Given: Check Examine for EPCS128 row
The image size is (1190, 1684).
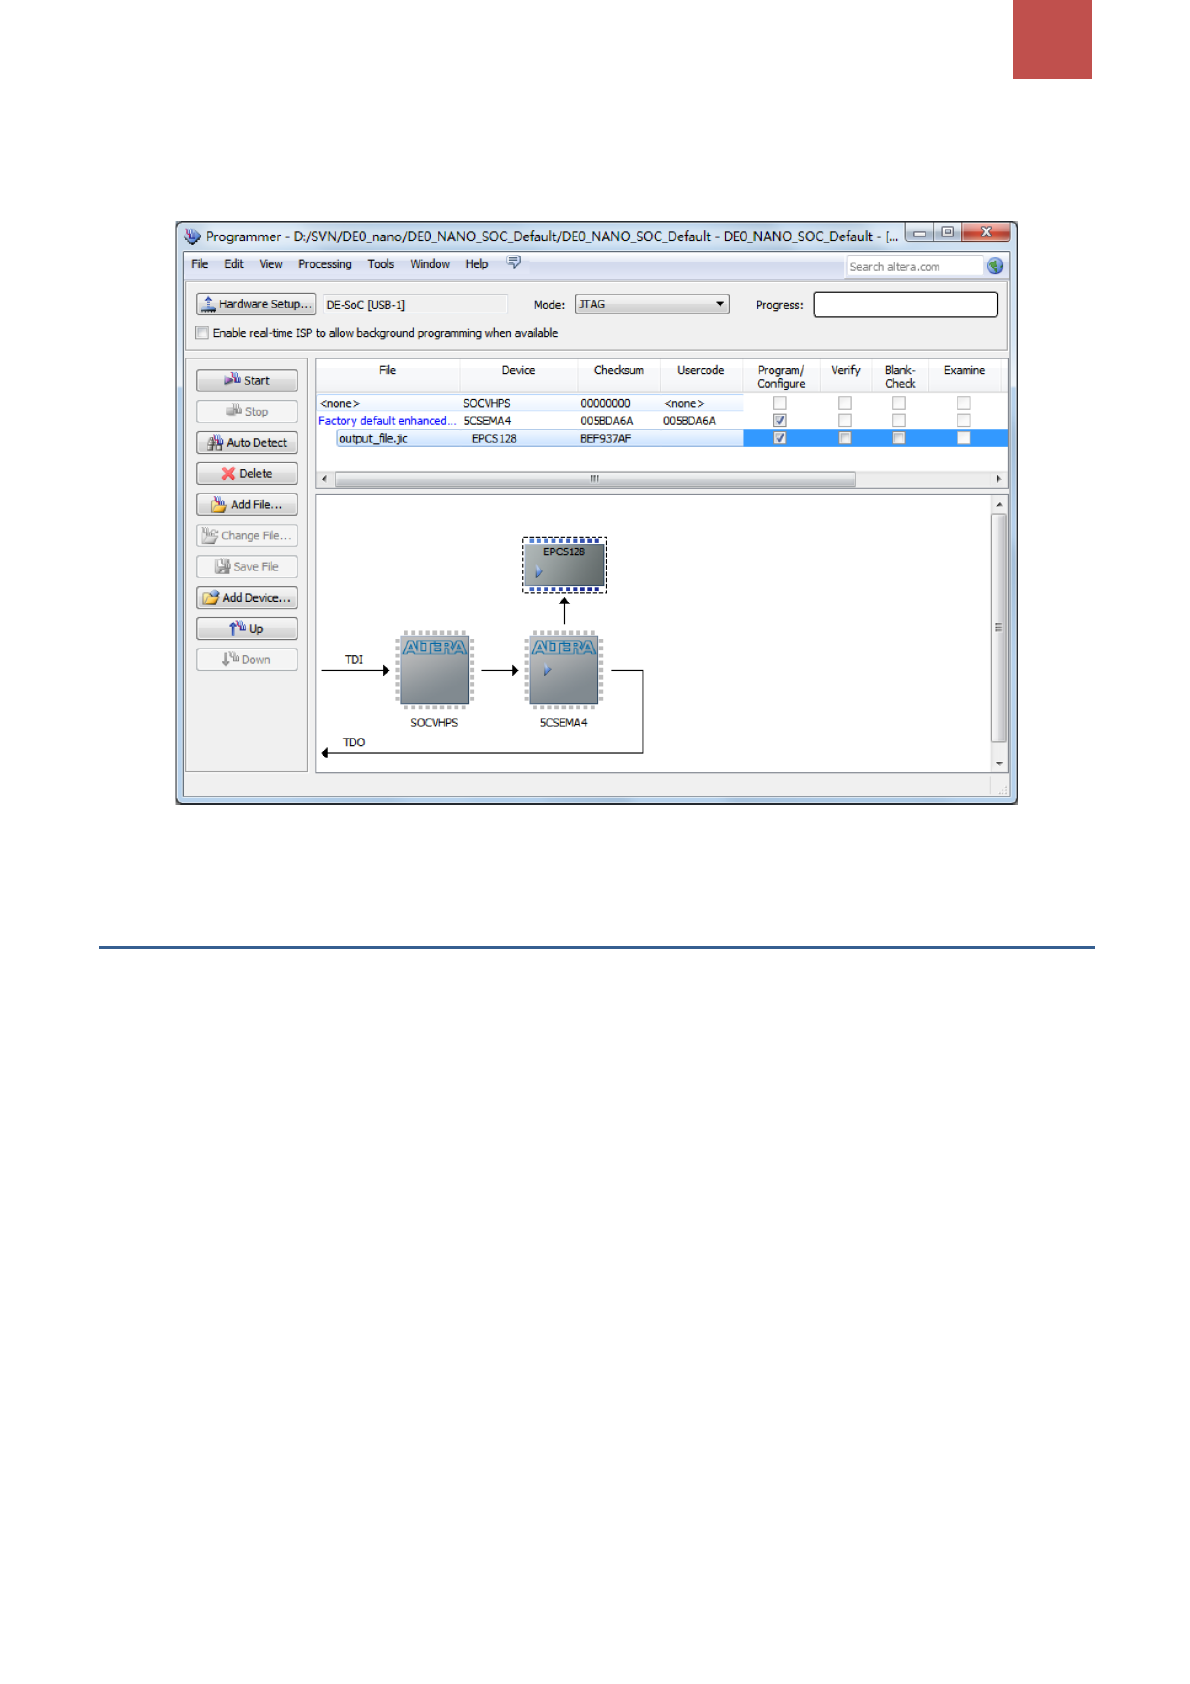Looking at the screenshot, I should tap(964, 438).
